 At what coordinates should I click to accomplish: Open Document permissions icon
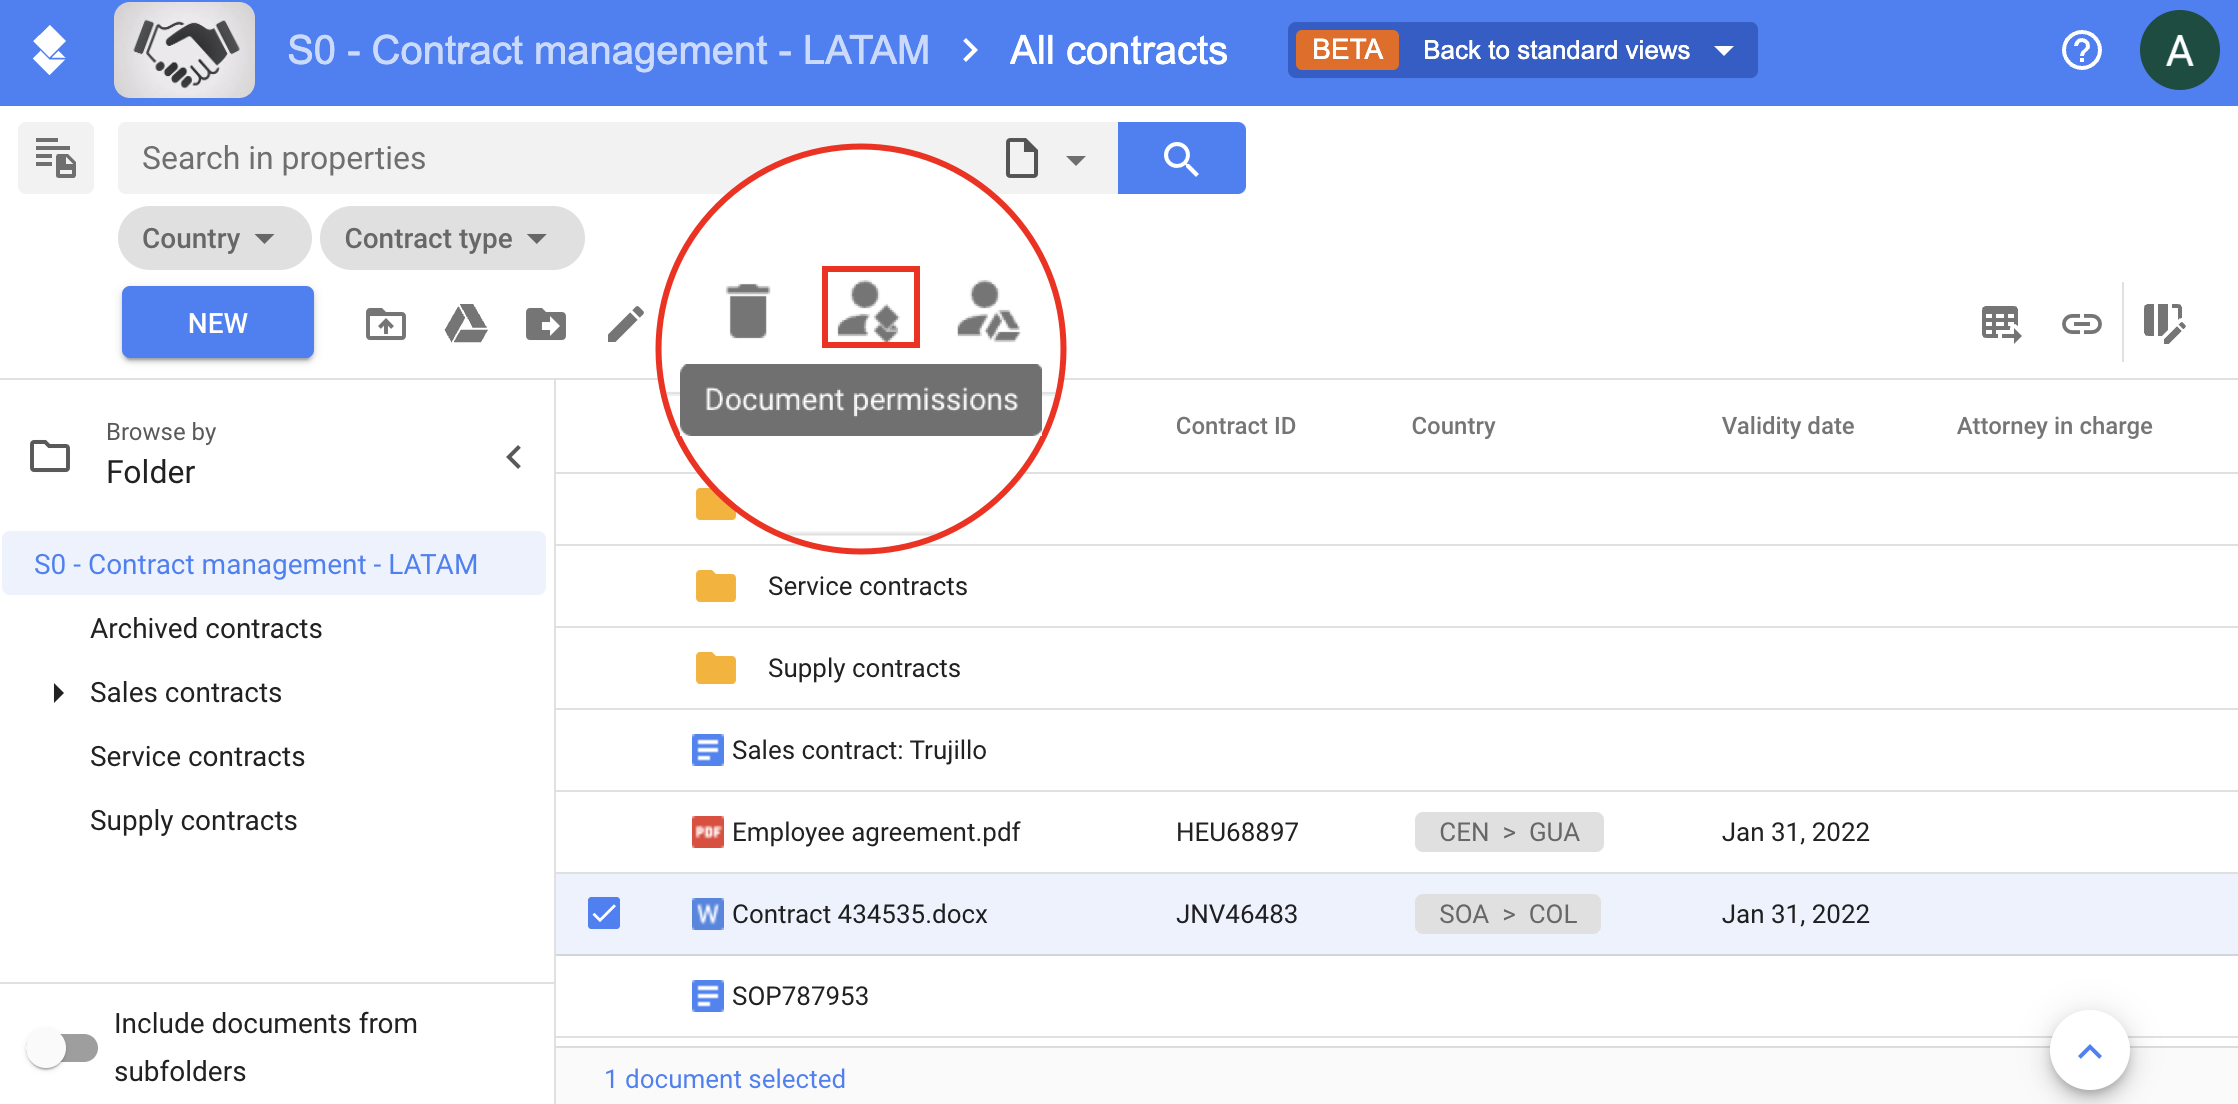[x=870, y=308]
